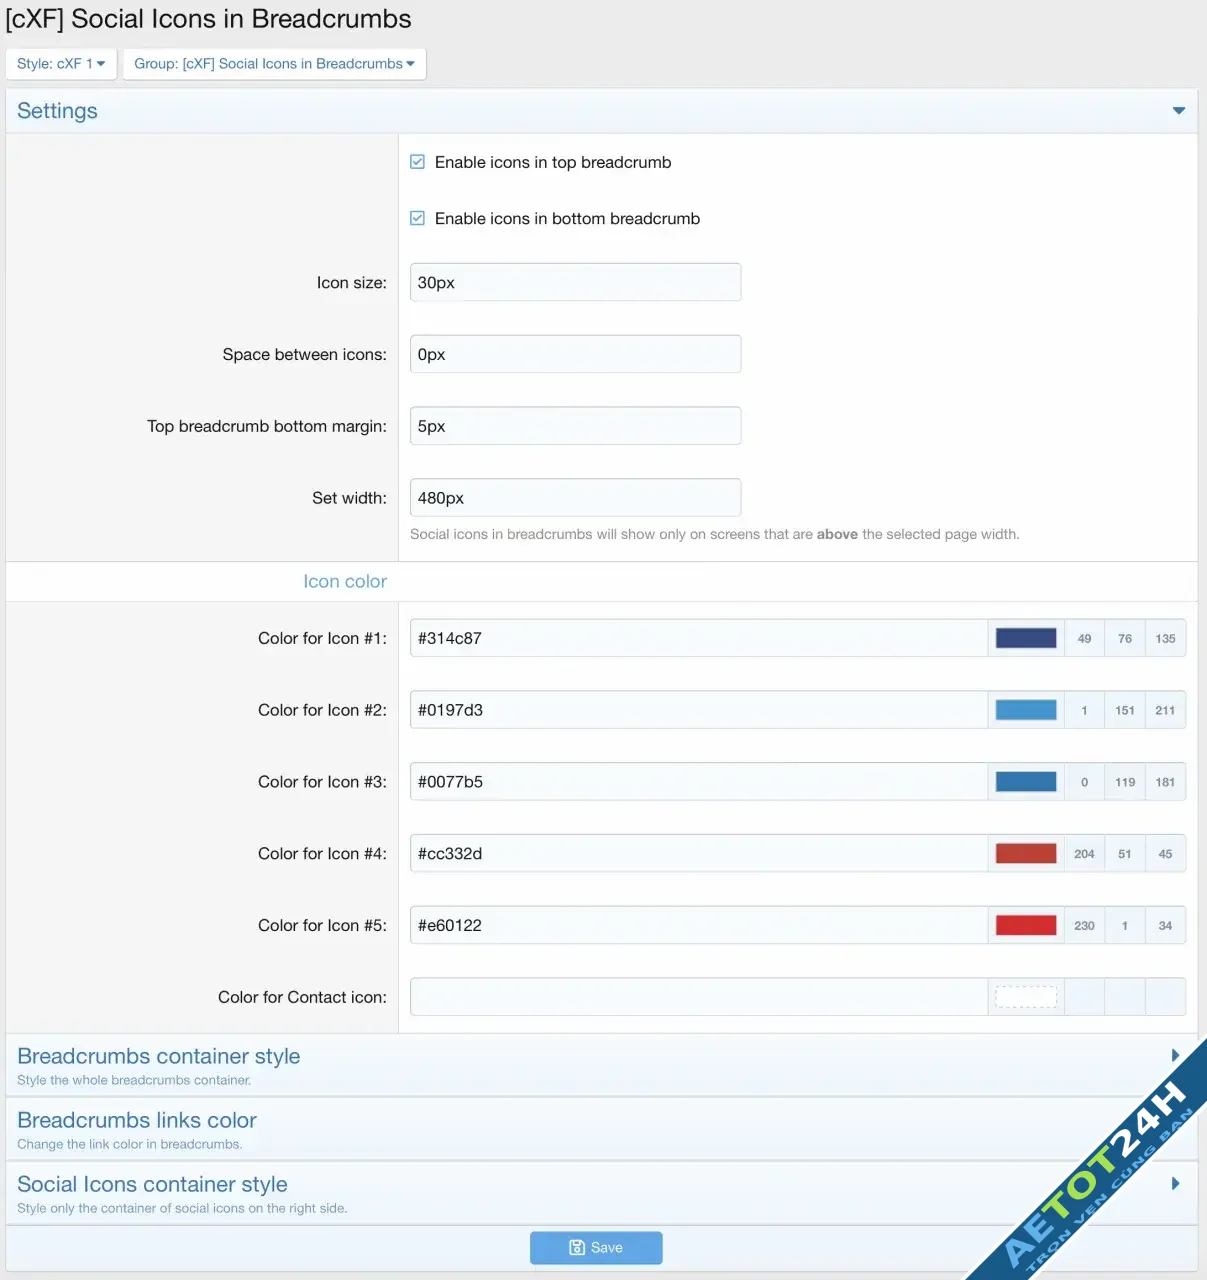Click the Top breadcrumb bottom margin field

click(575, 426)
